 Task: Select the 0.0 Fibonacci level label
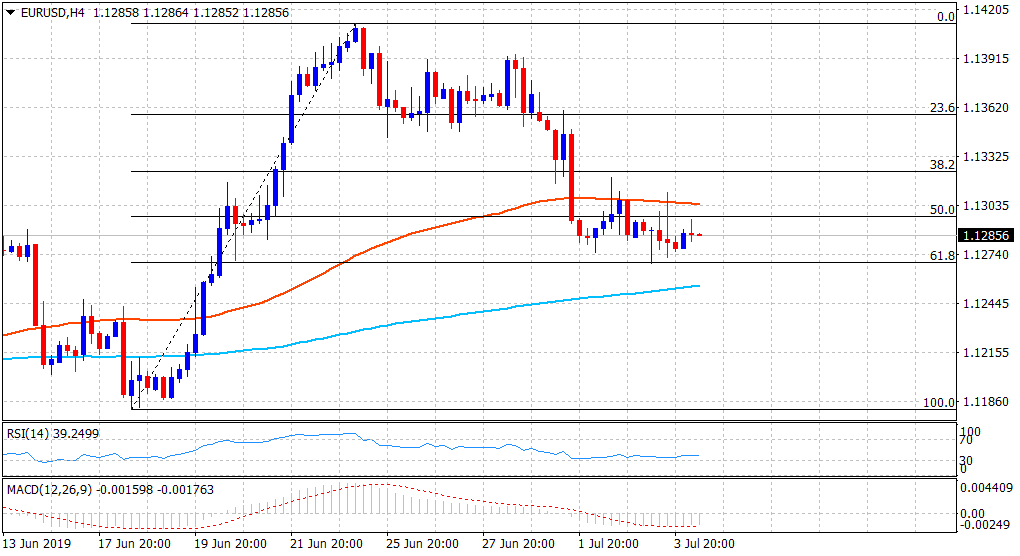pos(945,17)
